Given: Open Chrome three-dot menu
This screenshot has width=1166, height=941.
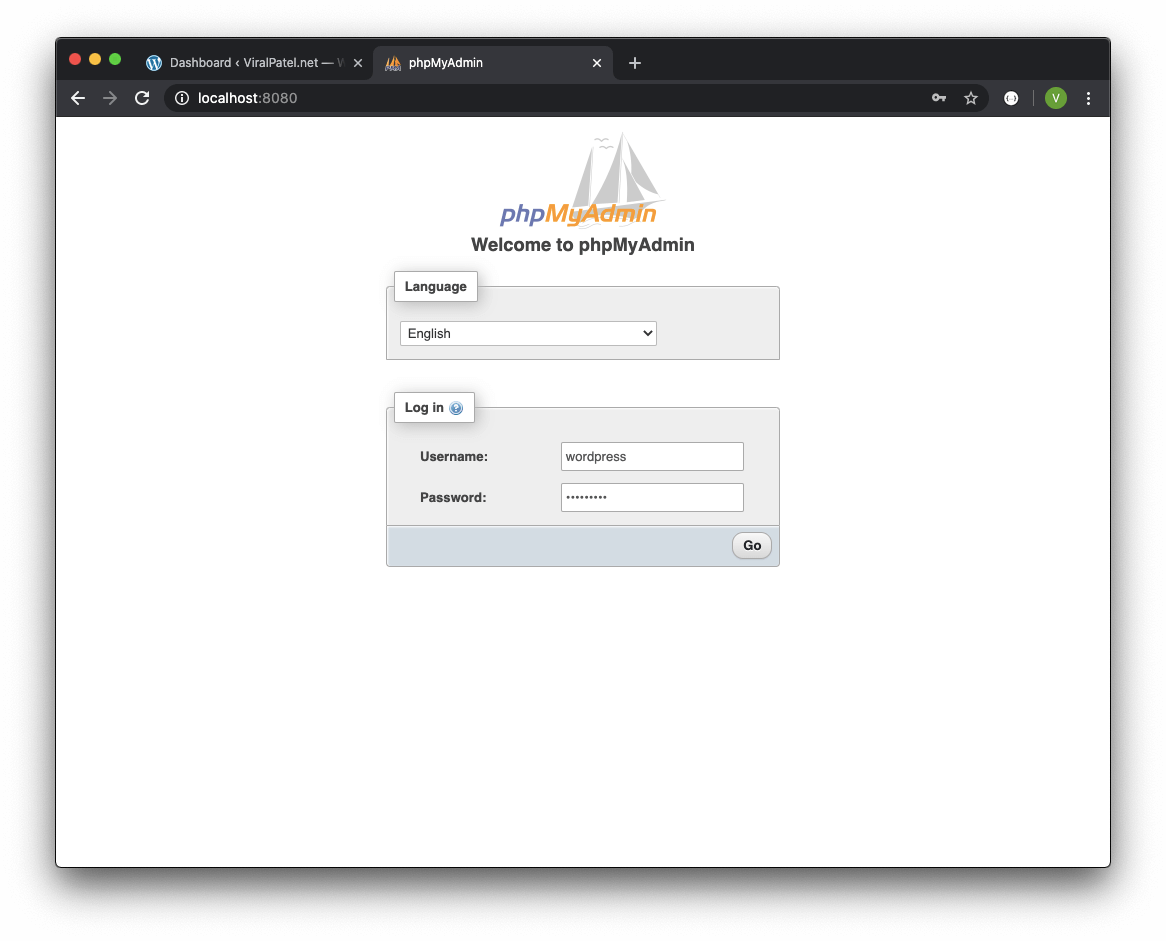Looking at the screenshot, I should click(1088, 98).
